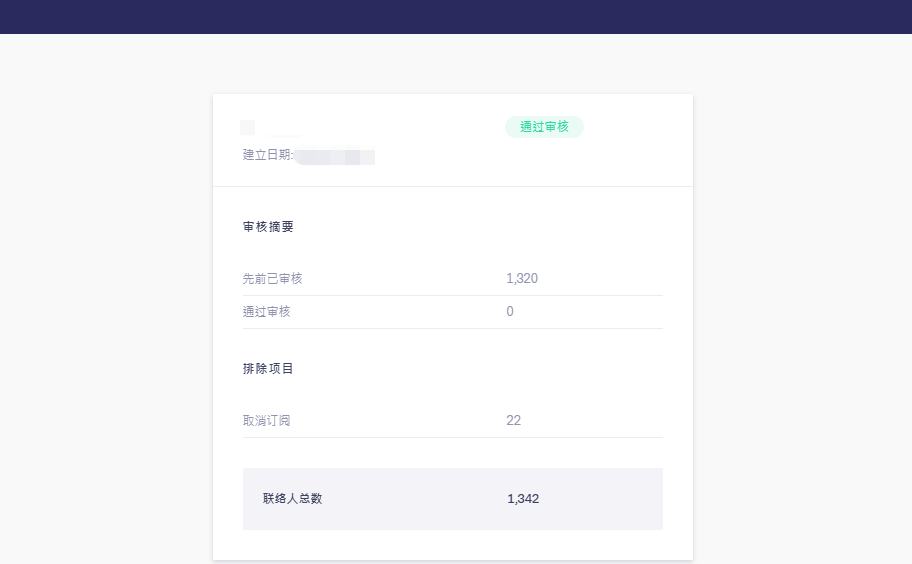This screenshot has width=912, height=564.
Task: Select the 联络人总数 total label
Action: click(293, 498)
